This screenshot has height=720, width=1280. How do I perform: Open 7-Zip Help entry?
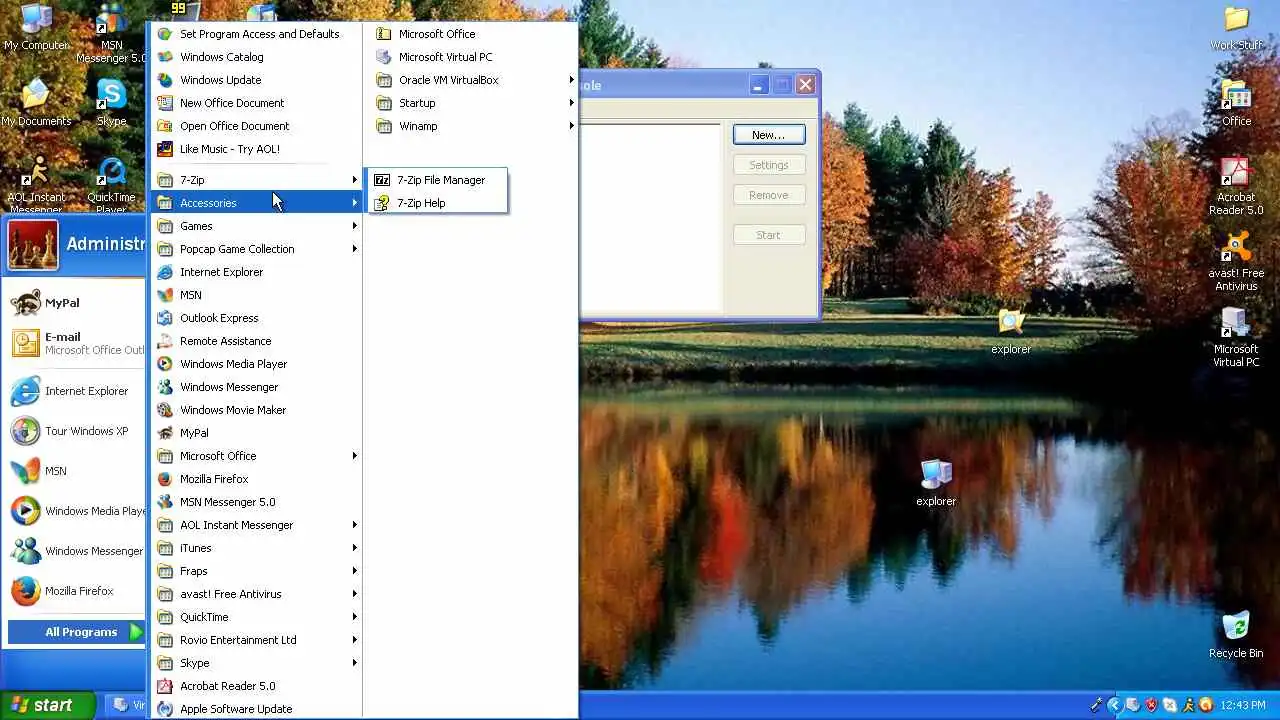pyautogui.click(x=438, y=203)
